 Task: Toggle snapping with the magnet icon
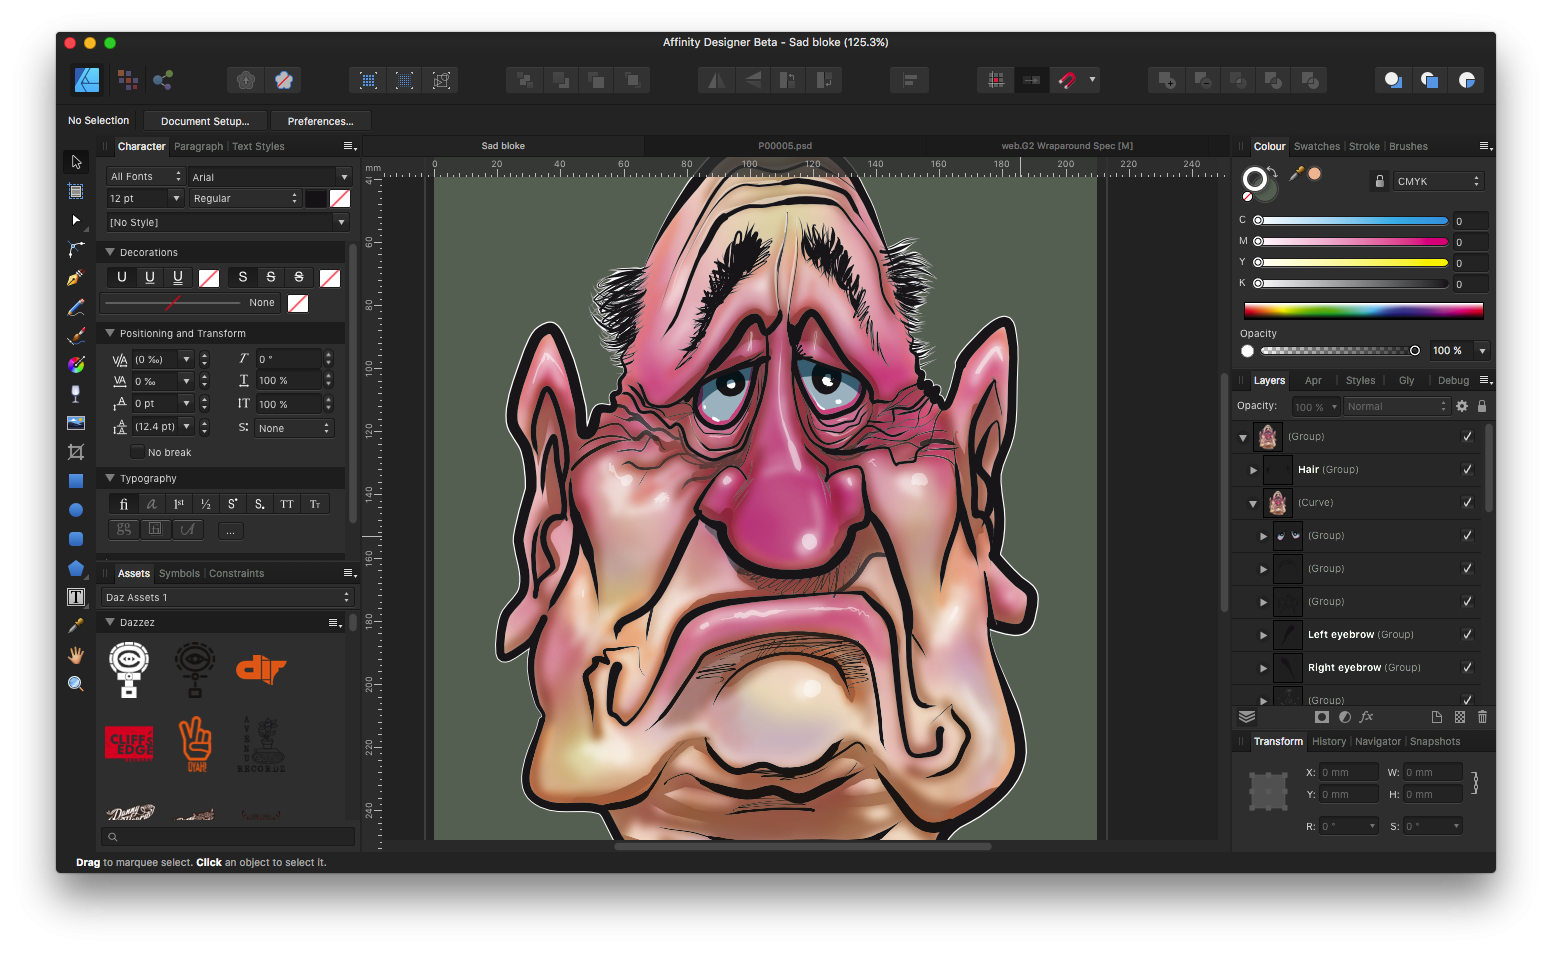click(x=1067, y=79)
